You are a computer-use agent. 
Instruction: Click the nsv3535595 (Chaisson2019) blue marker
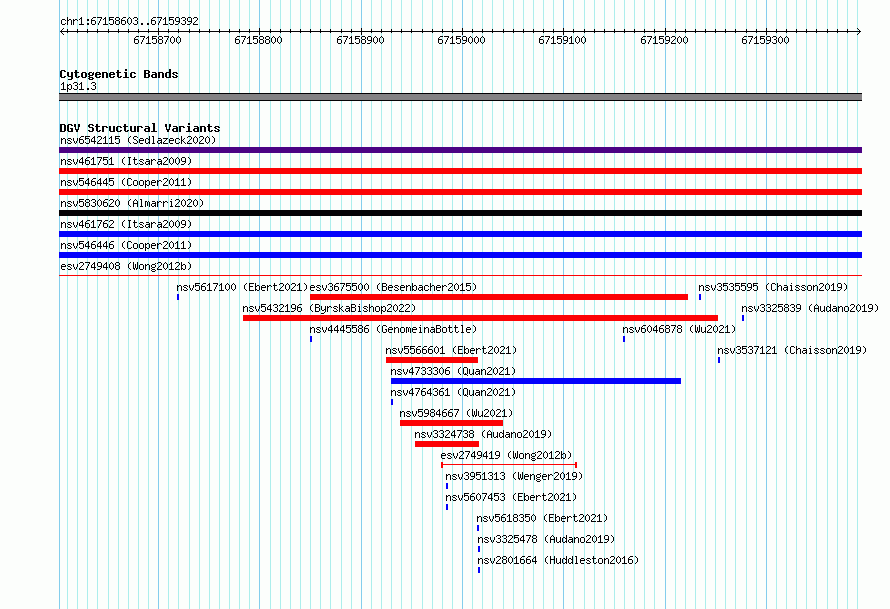(x=700, y=297)
